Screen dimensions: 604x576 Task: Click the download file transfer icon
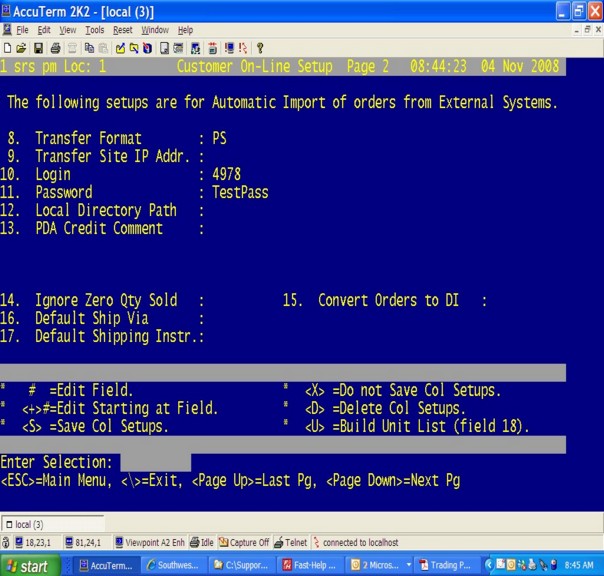[x=134, y=48]
